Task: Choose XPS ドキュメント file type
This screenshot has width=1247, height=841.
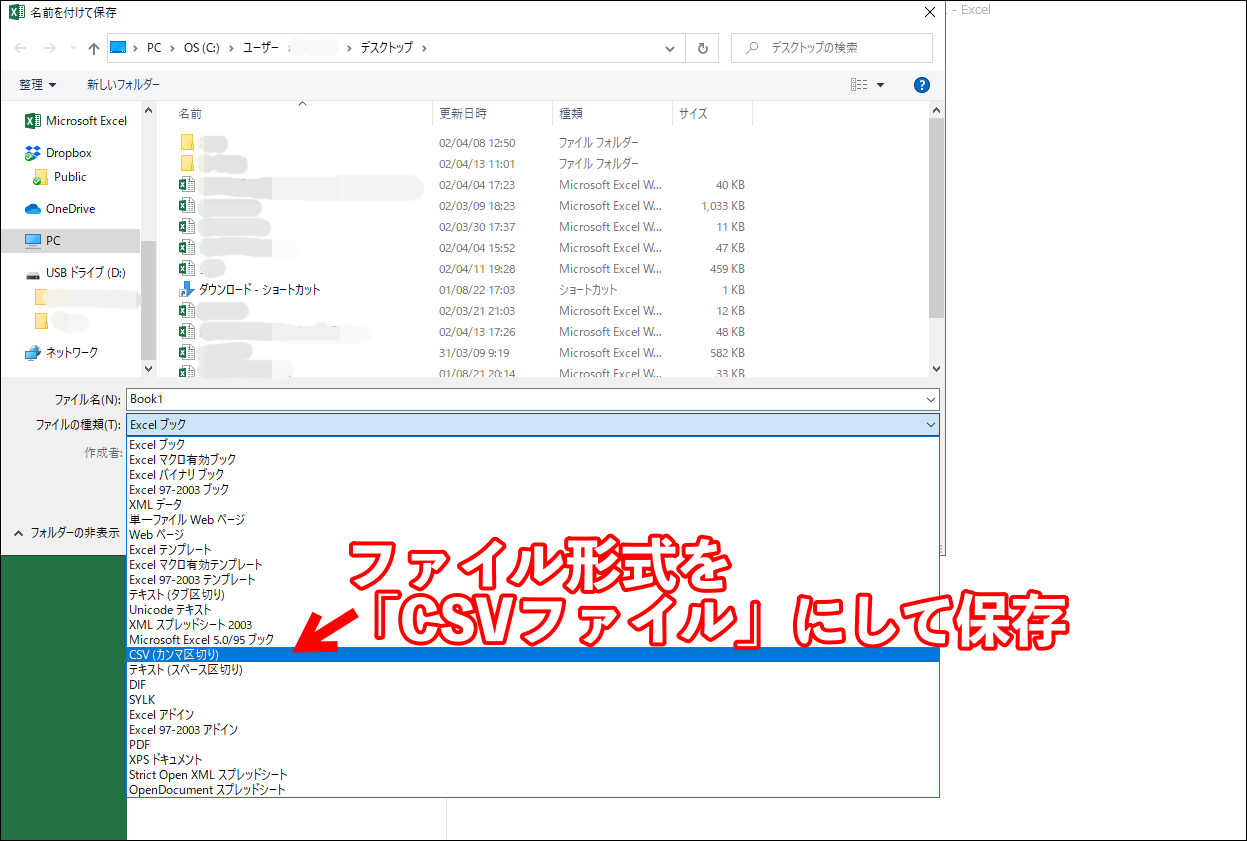Action: [x=533, y=760]
